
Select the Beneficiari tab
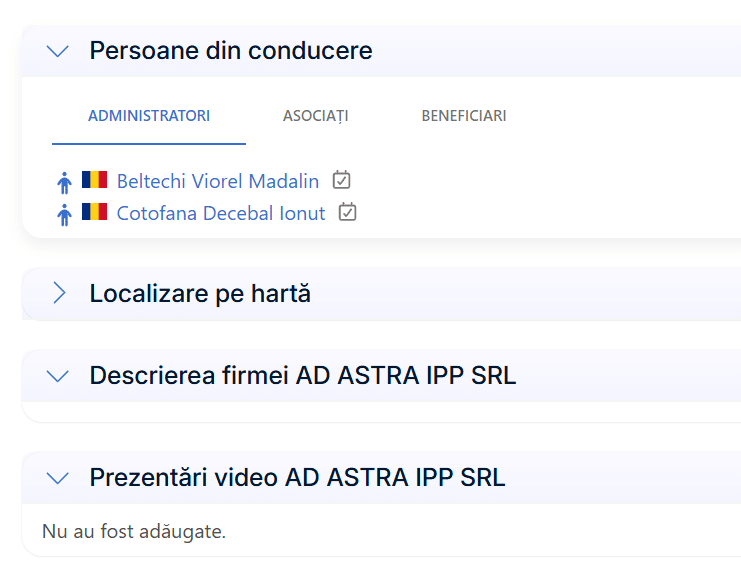[464, 116]
